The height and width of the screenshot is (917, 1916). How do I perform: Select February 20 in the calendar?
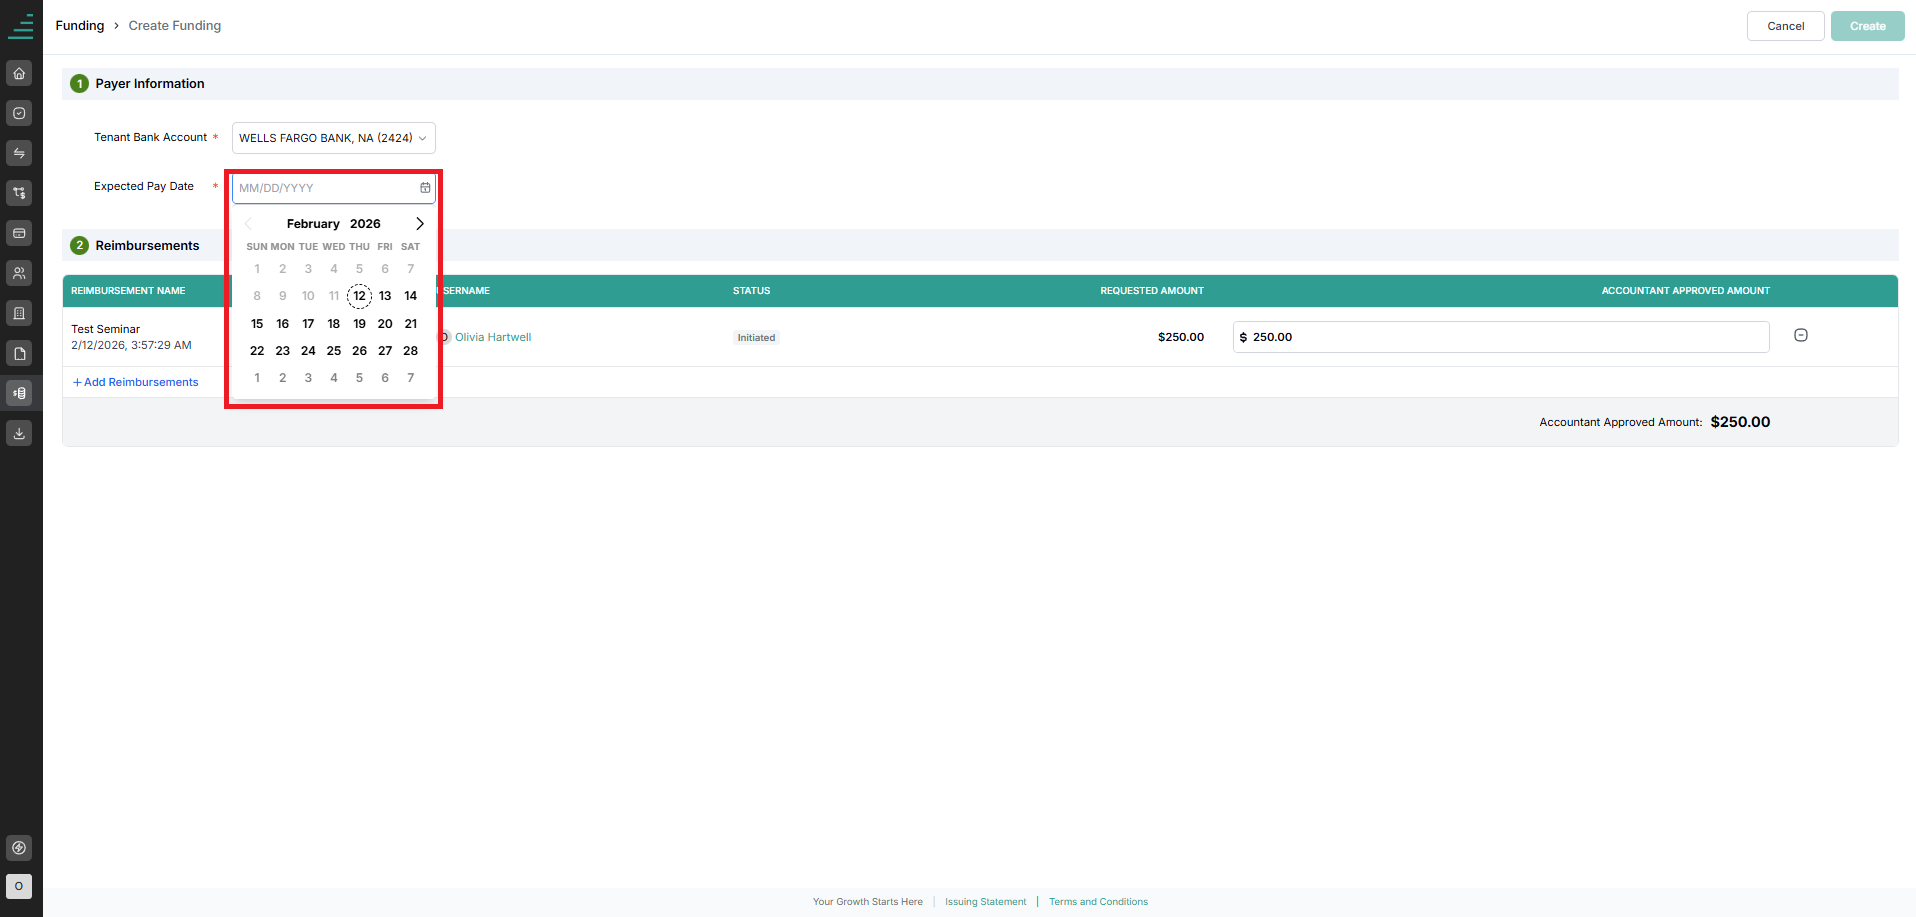click(x=385, y=324)
